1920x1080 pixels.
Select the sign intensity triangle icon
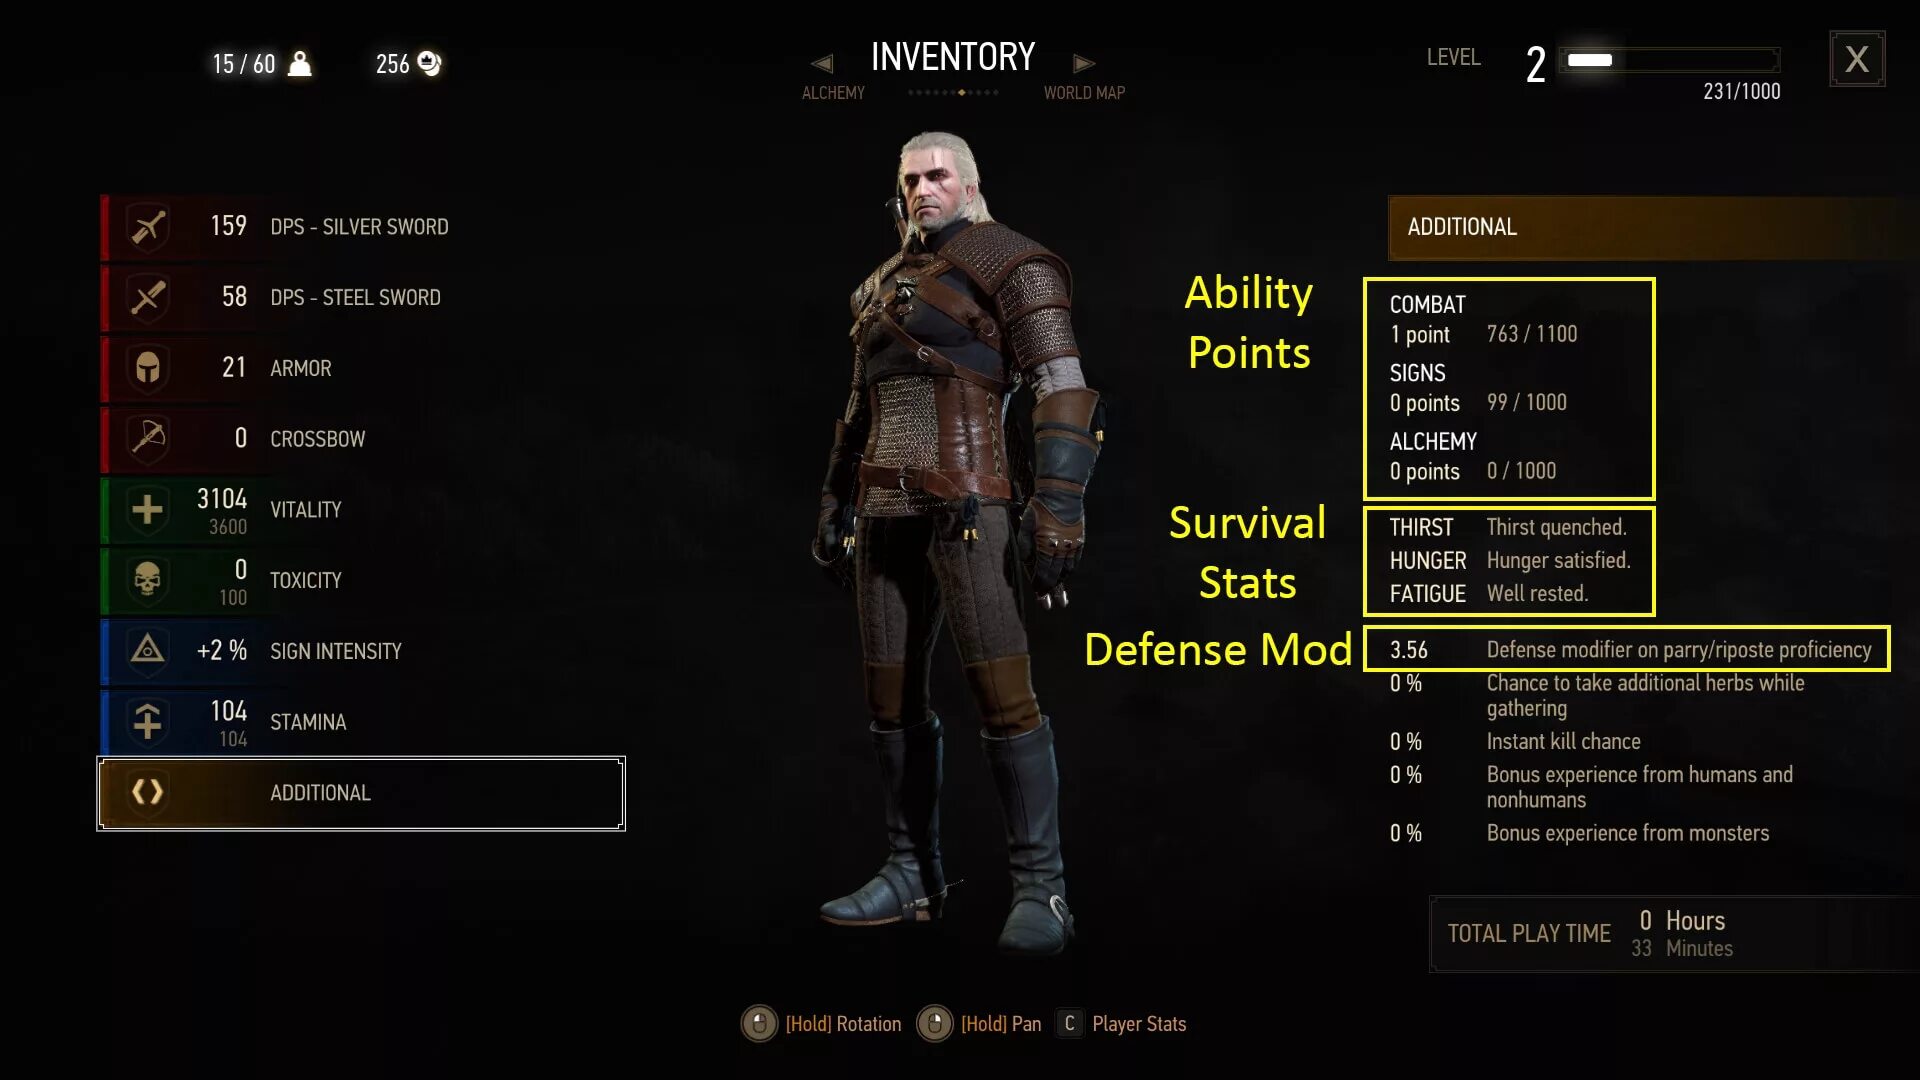[148, 651]
